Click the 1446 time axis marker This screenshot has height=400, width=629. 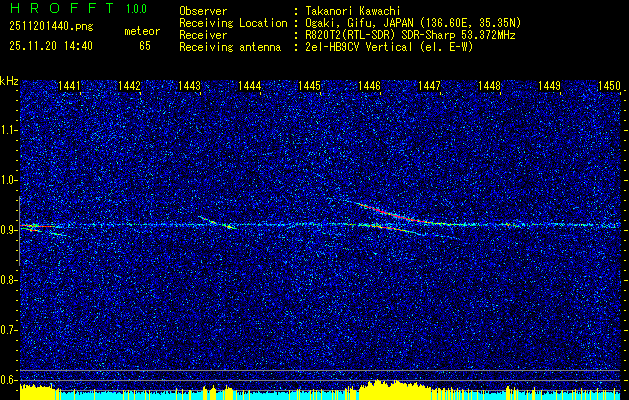coord(369,86)
